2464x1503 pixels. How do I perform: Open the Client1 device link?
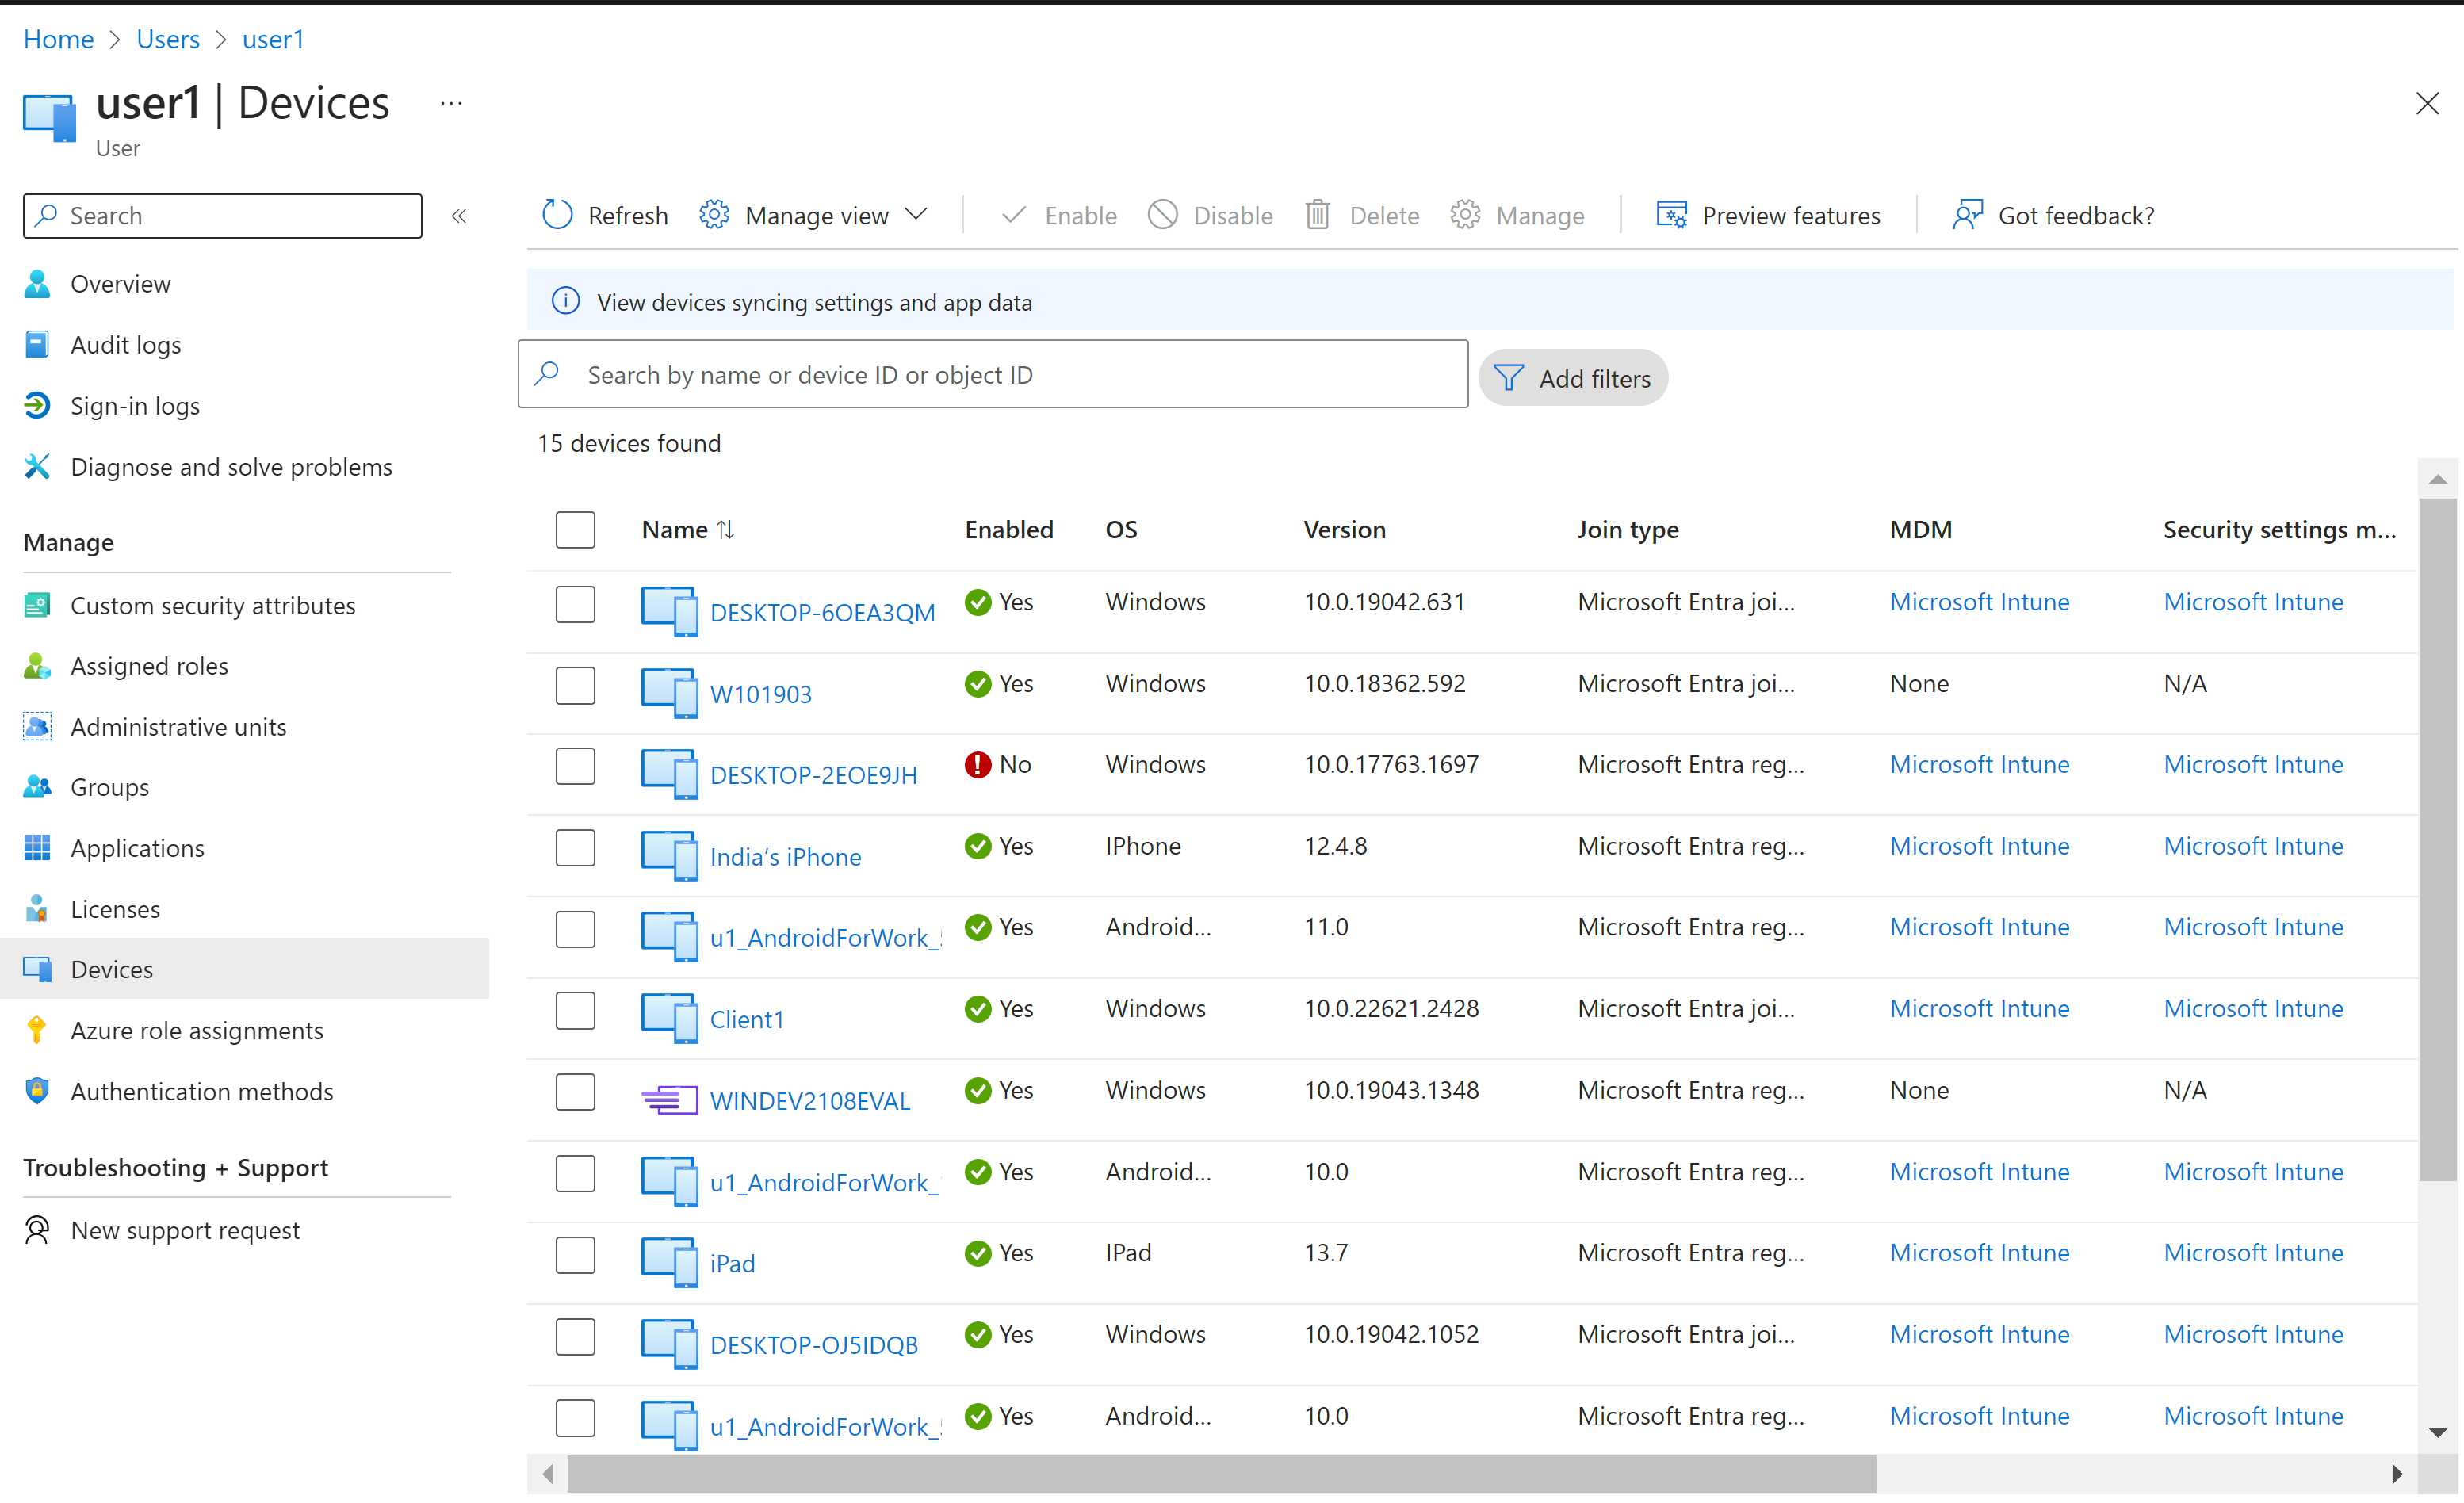tap(747, 1020)
